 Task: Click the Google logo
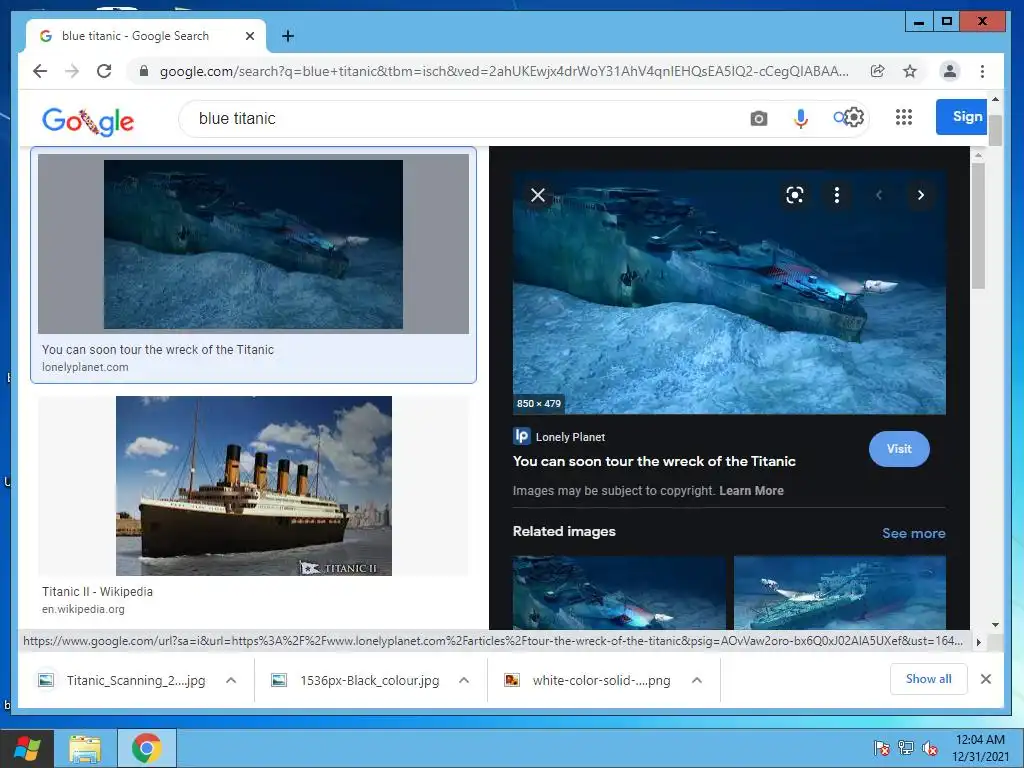[x=88, y=121]
